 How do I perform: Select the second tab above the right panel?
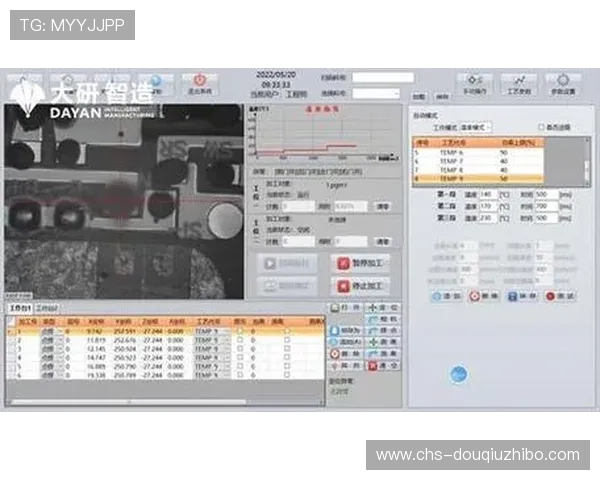[x=442, y=97]
